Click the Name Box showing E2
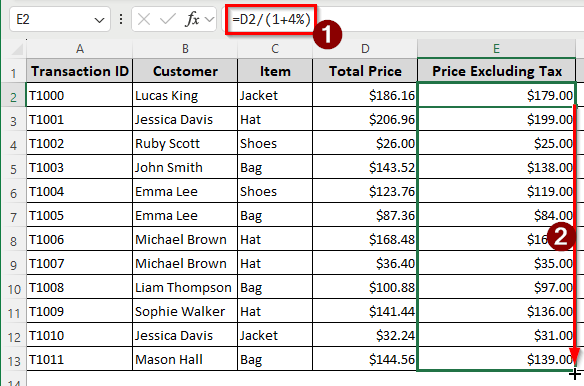This screenshot has height=386, width=584. tap(60, 19)
